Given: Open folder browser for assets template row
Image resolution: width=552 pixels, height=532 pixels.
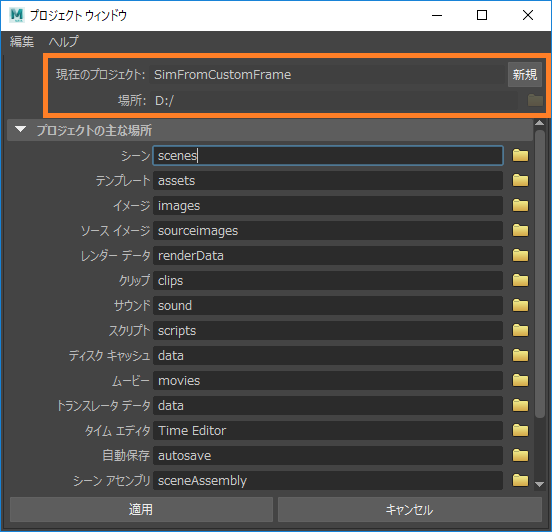Looking at the screenshot, I should click(x=520, y=180).
